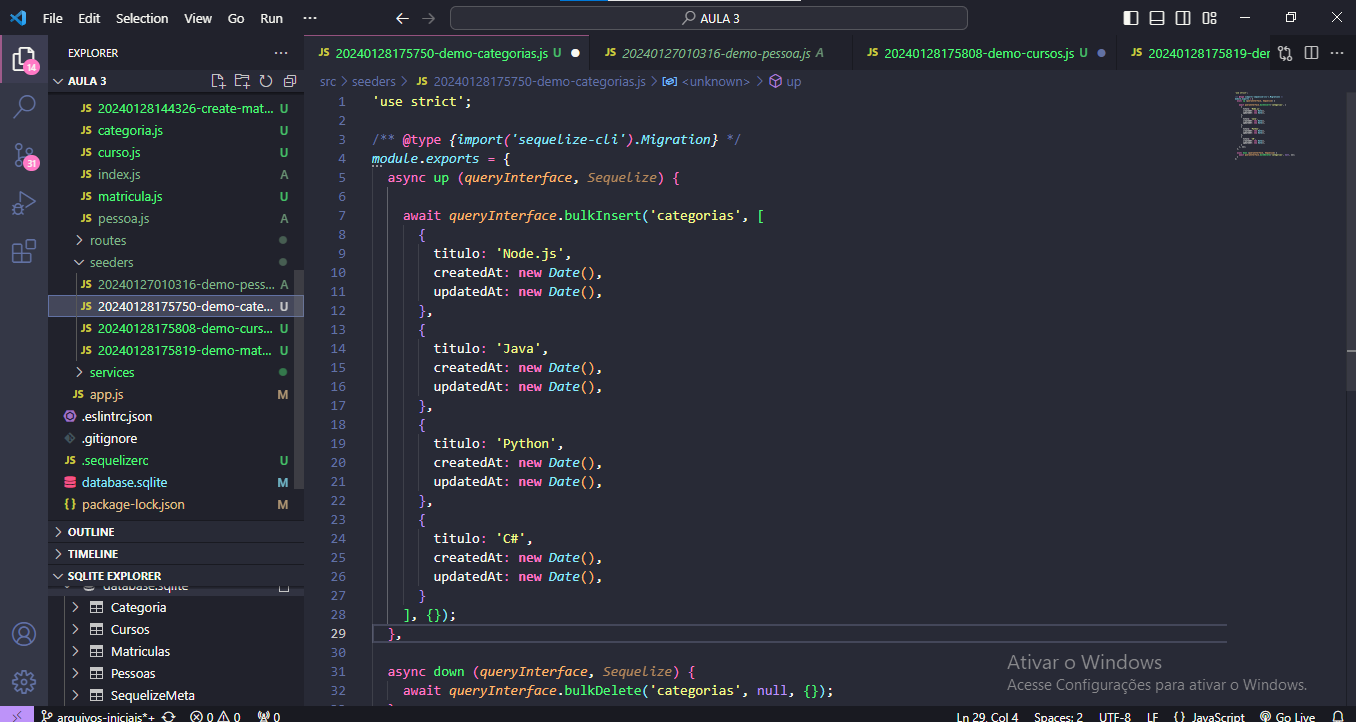
Task: Toggle primary side bar visibility
Action: [1131, 18]
